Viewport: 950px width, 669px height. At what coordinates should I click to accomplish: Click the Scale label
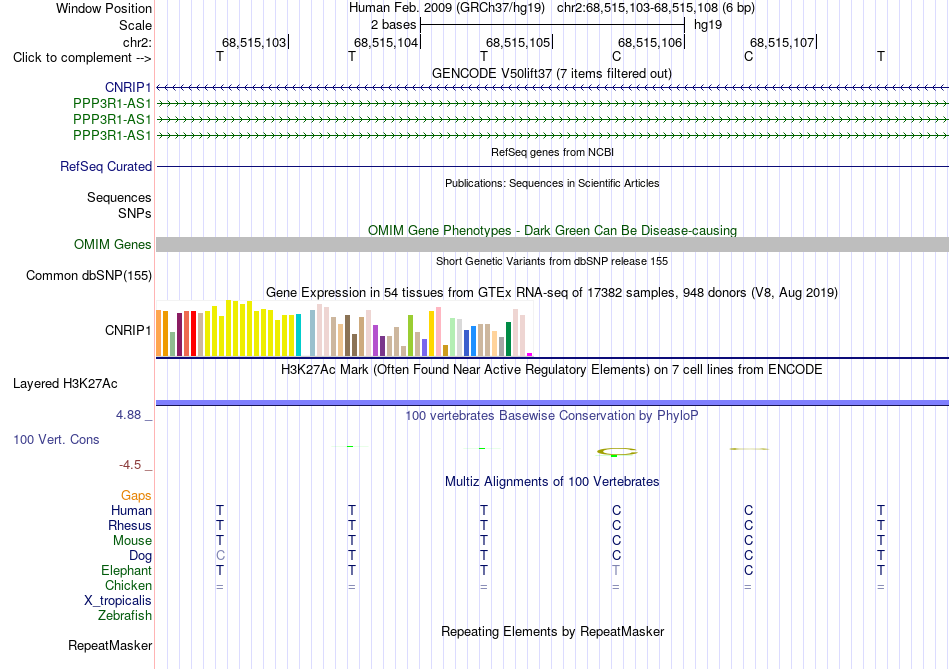click(135, 25)
